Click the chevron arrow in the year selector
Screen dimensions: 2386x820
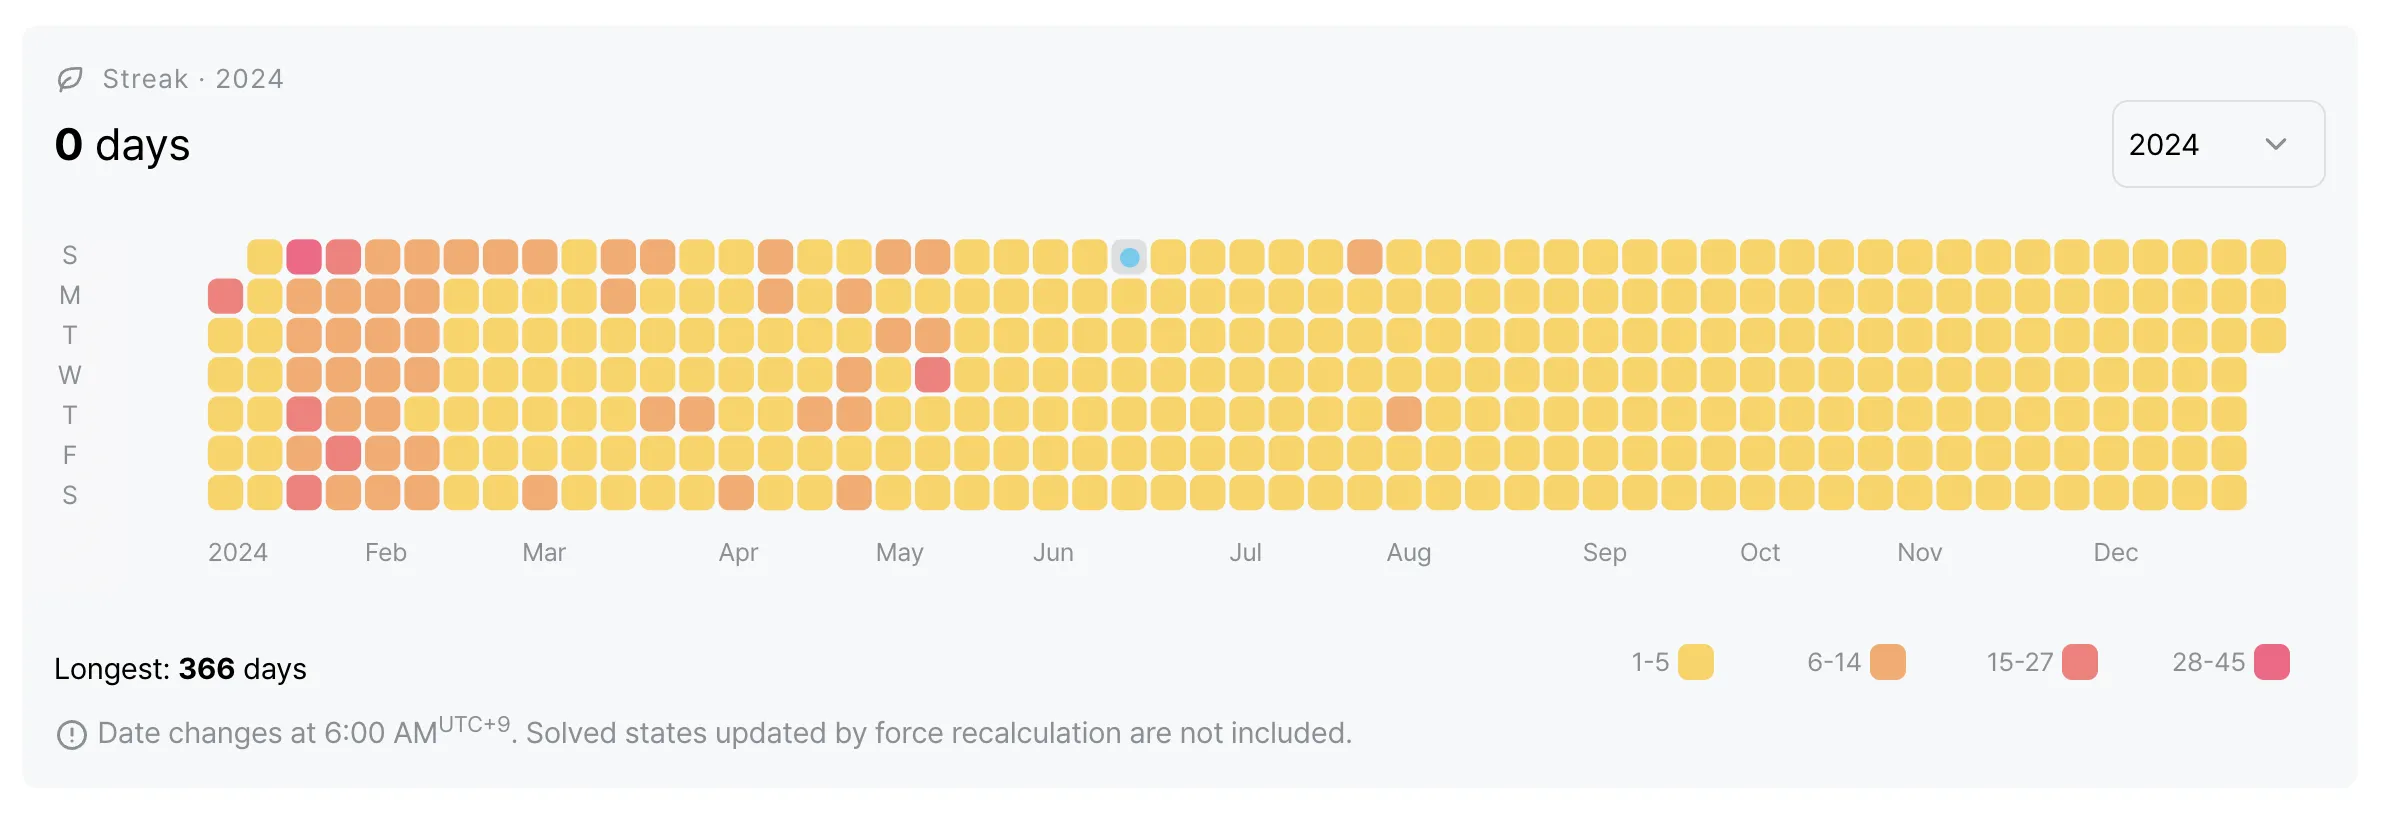2275,144
